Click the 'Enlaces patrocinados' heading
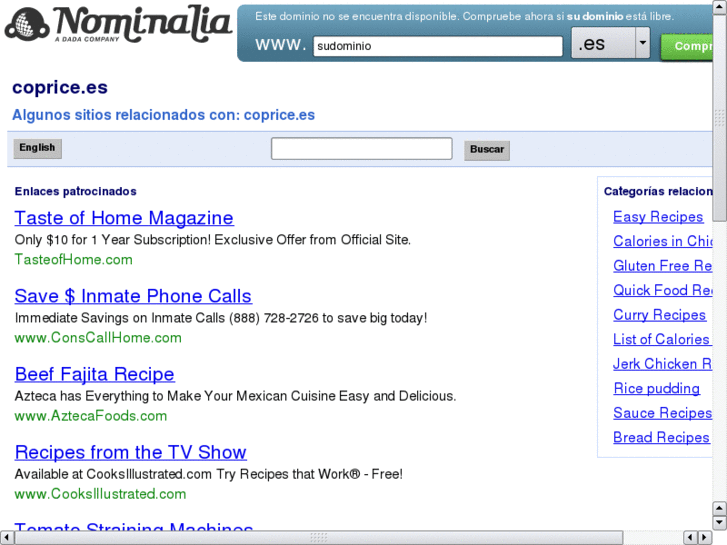The width and height of the screenshot is (727, 545). pyautogui.click(x=76, y=191)
